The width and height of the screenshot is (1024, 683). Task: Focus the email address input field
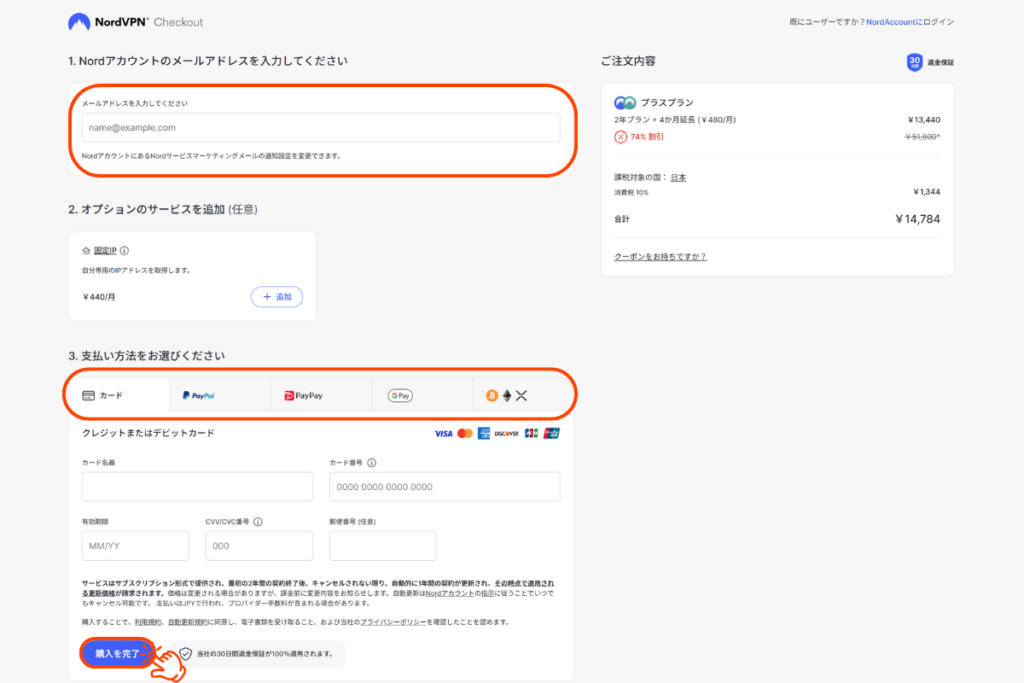320,128
